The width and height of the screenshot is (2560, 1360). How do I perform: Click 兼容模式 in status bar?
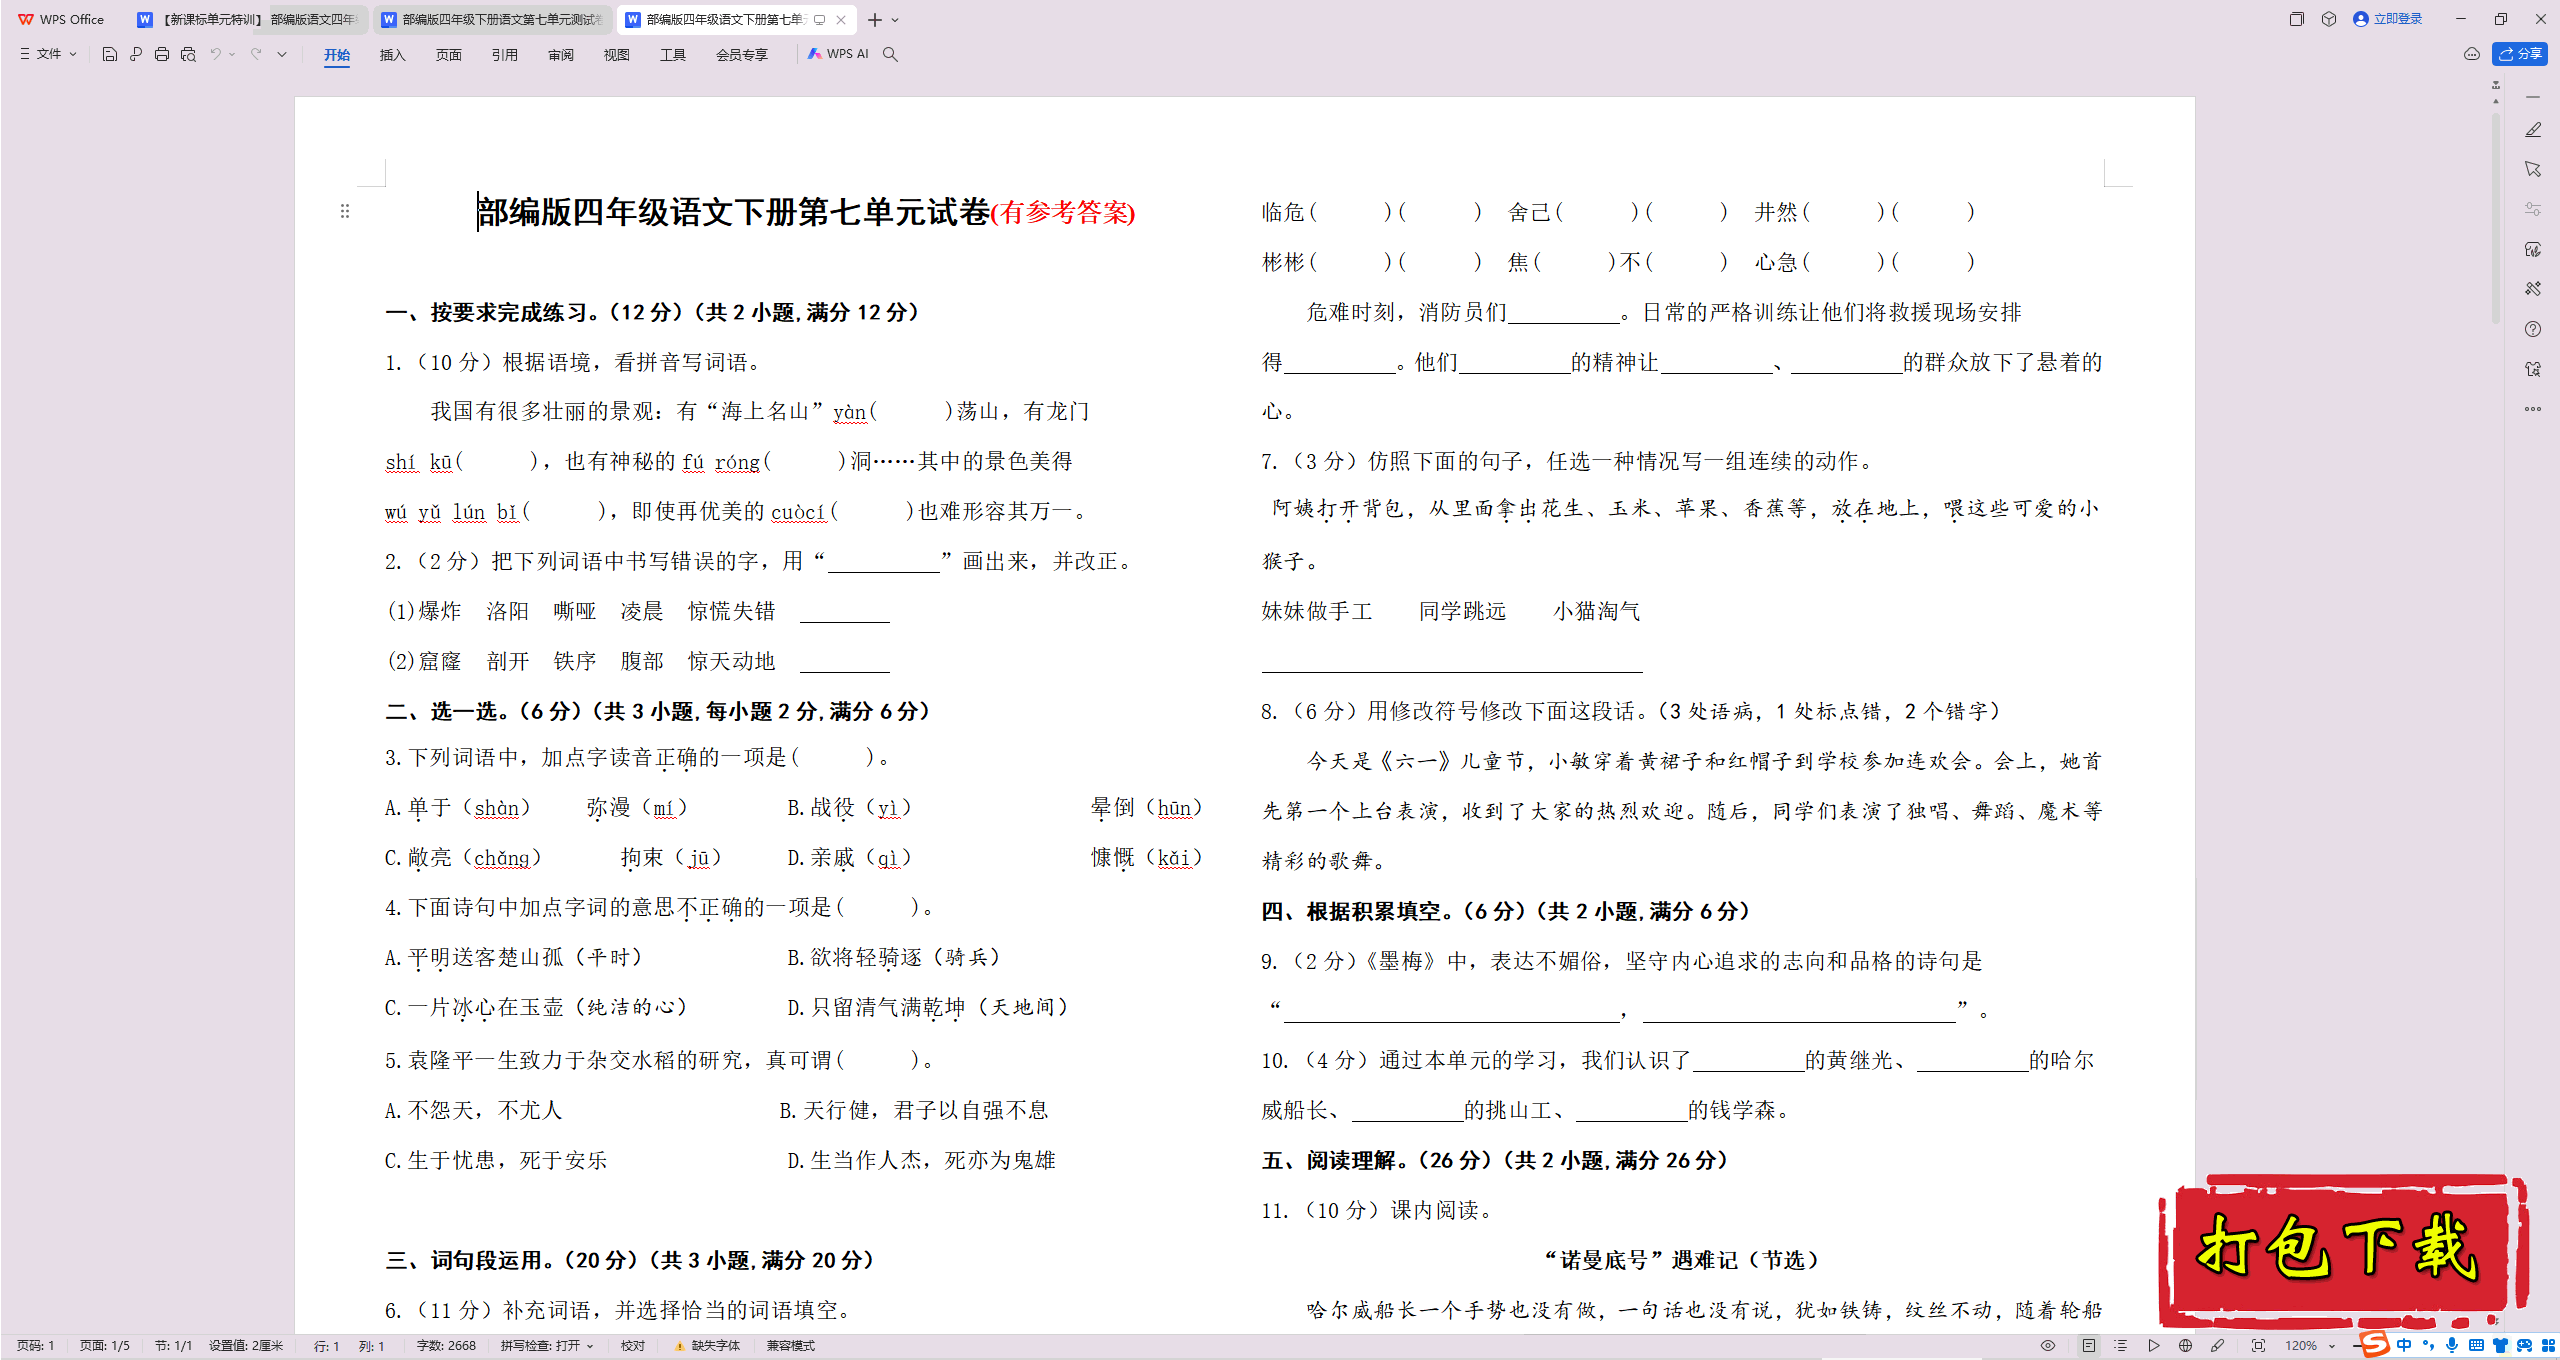coord(791,1346)
